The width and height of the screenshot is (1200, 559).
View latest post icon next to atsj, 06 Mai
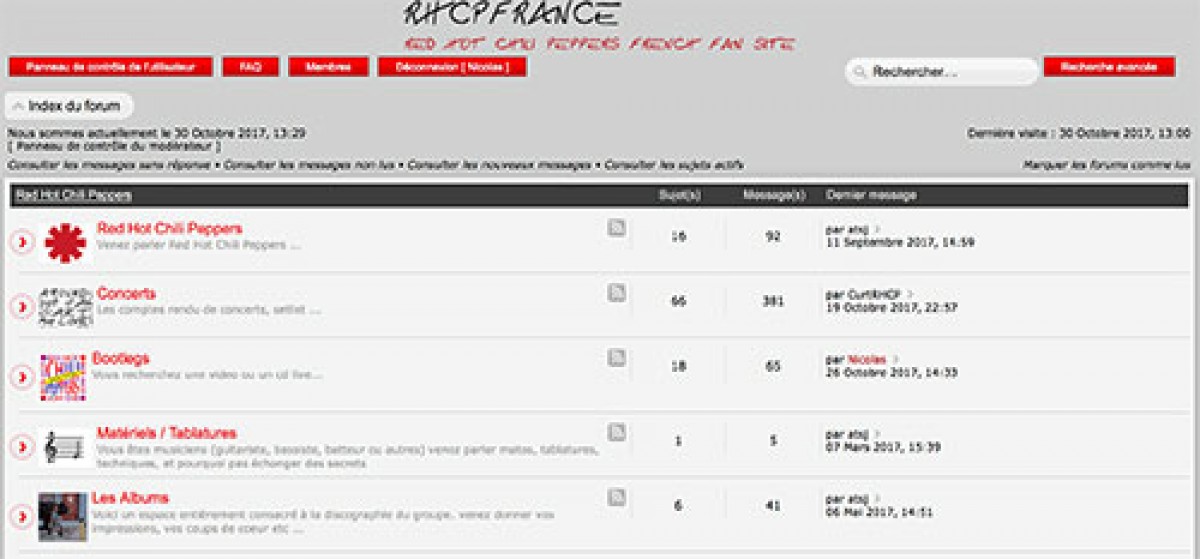click(875, 498)
